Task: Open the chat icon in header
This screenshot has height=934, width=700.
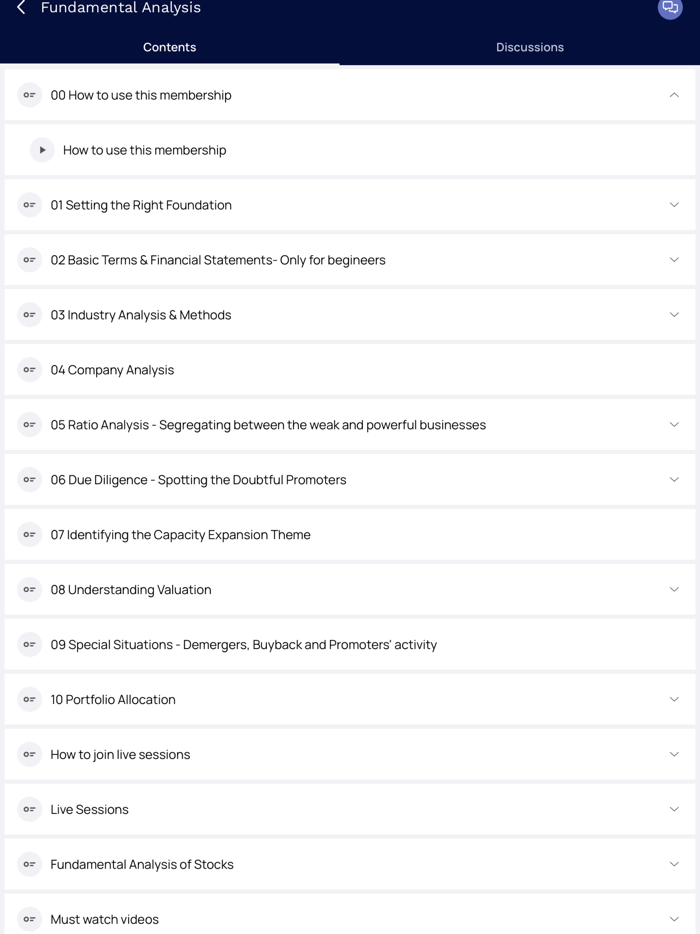Action: pyautogui.click(x=670, y=8)
